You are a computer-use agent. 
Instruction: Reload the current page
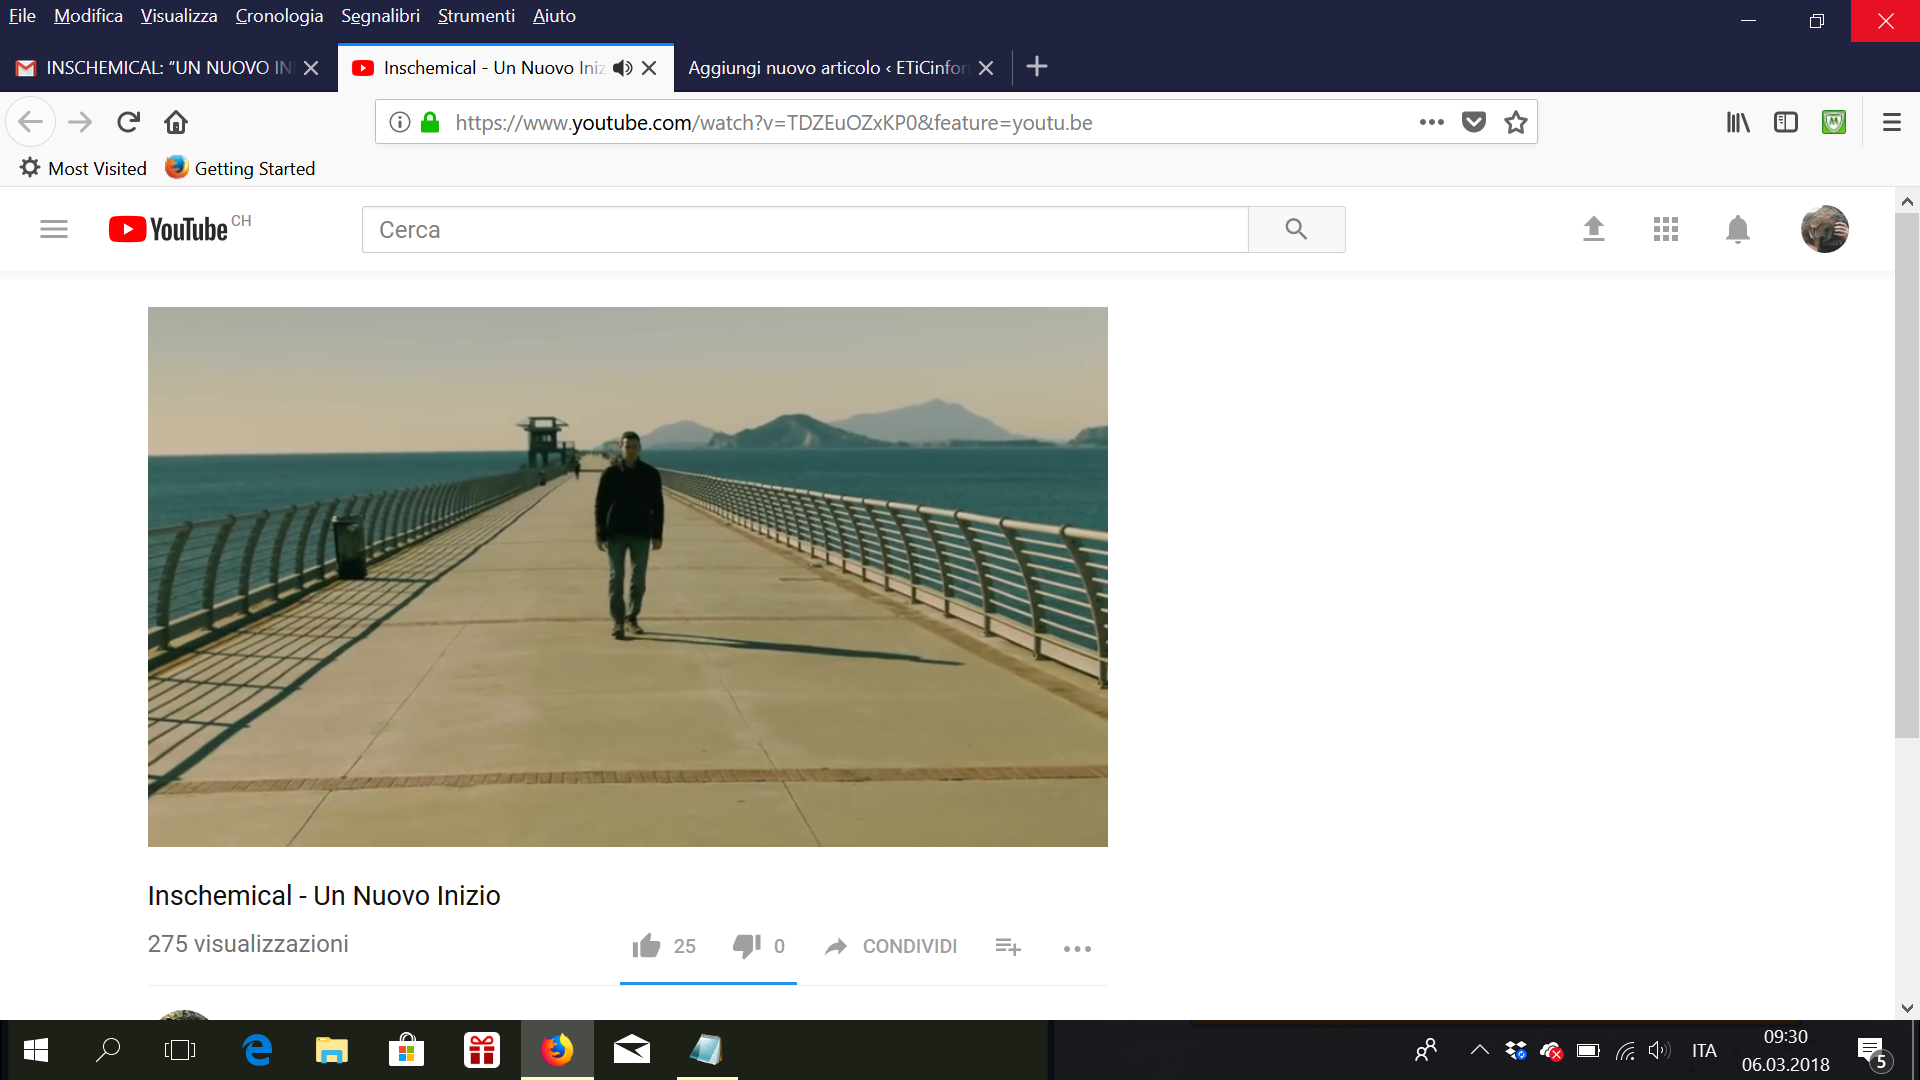pyautogui.click(x=128, y=122)
